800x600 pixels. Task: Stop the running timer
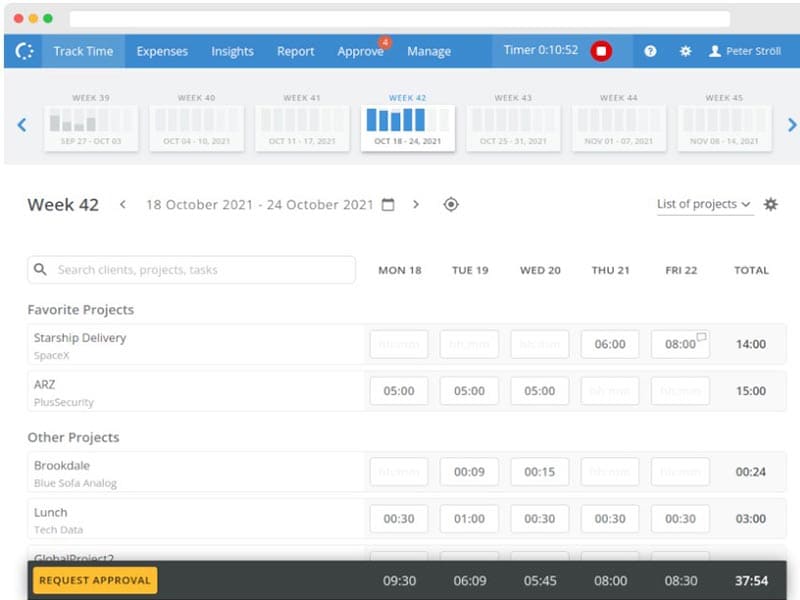click(600, 51)
